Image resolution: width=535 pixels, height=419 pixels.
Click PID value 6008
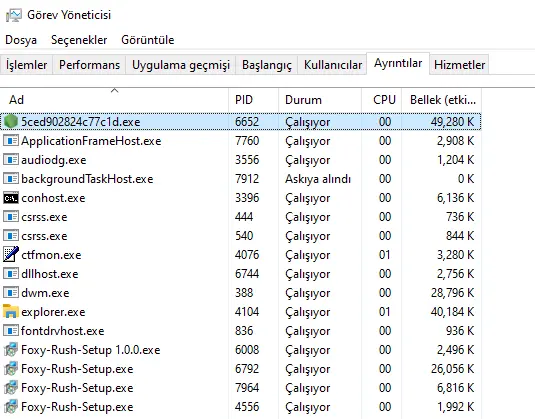pyautogui.click(x=247, y=350)
